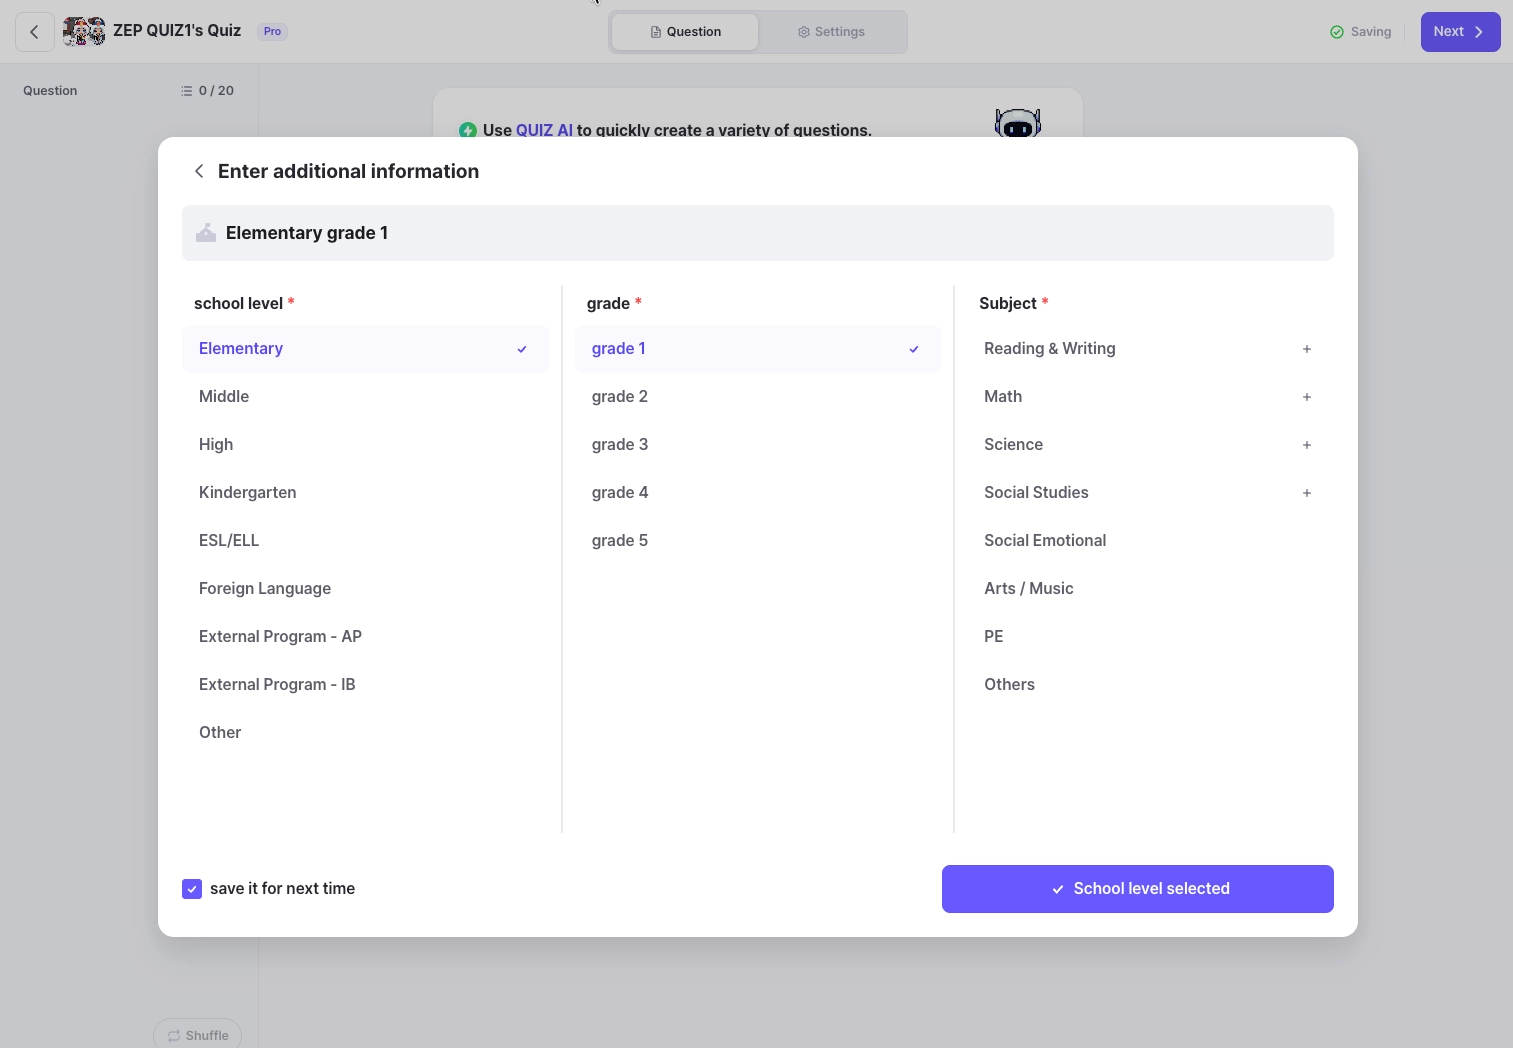Choose grade 3 from the grade list
The width and height of the screenshot is (1513, 1048).
point(620,445)
